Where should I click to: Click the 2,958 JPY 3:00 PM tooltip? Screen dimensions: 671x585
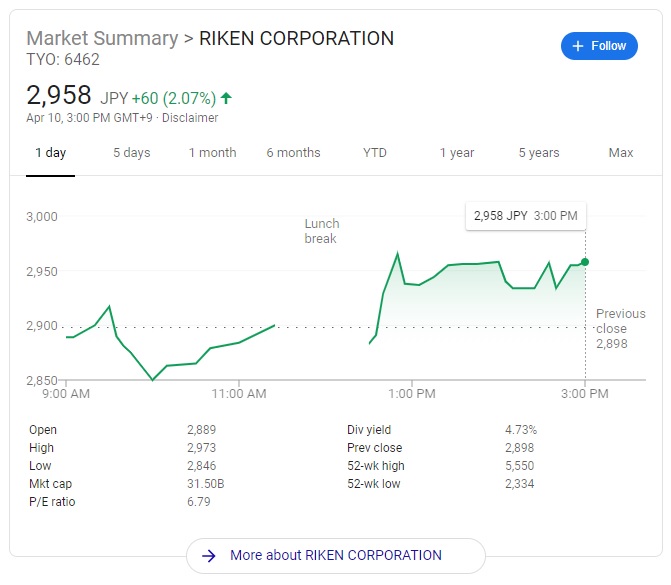(526, 215)
